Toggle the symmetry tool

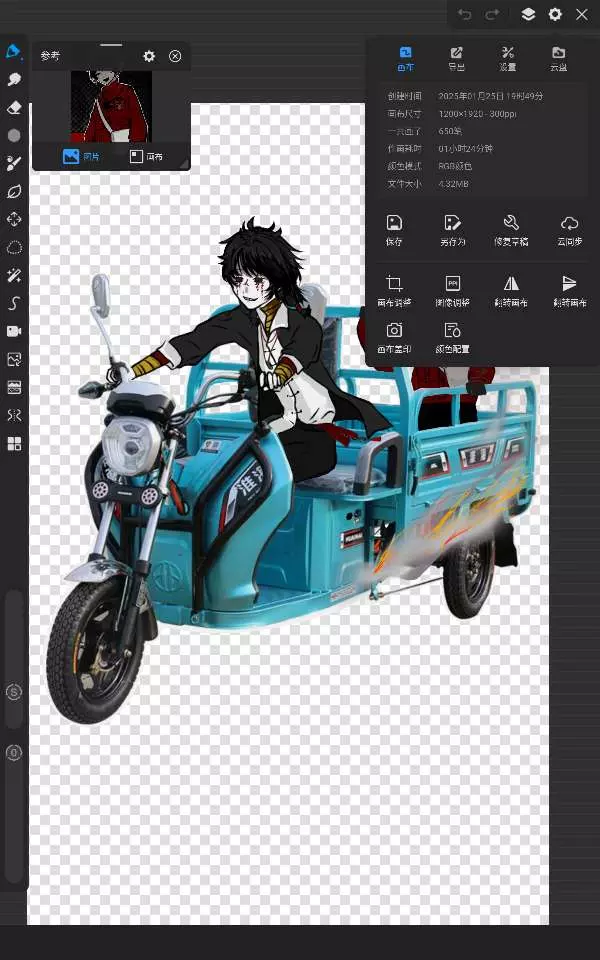click(13, 415)
